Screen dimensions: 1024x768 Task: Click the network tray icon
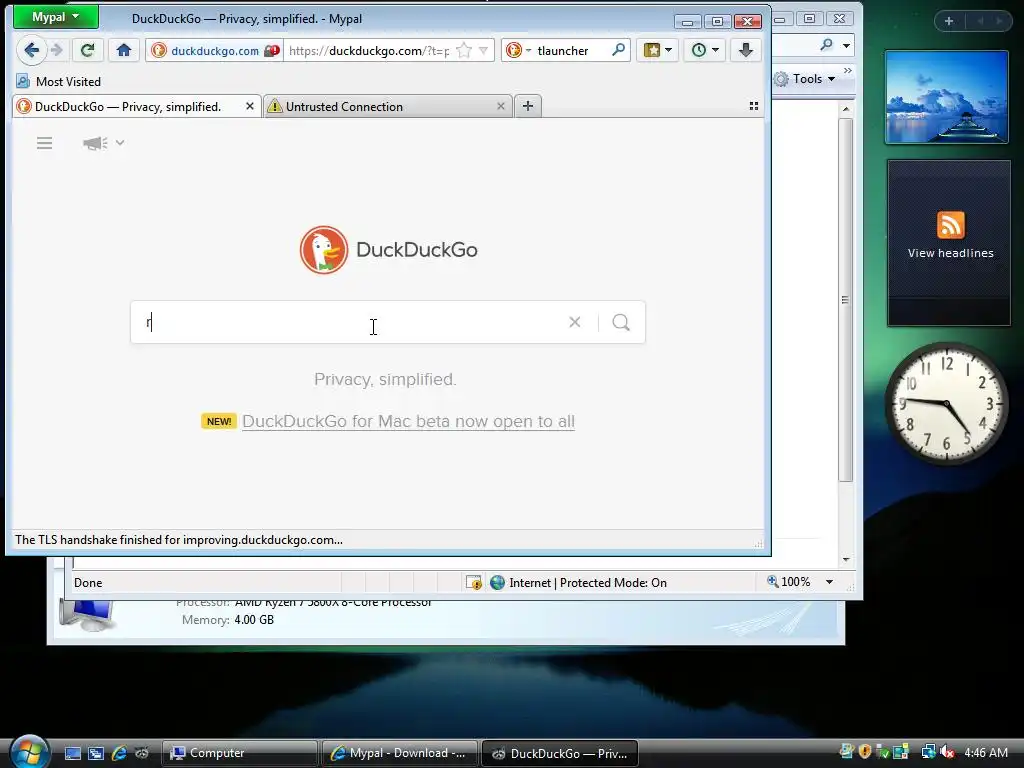[x=928, y=752]
